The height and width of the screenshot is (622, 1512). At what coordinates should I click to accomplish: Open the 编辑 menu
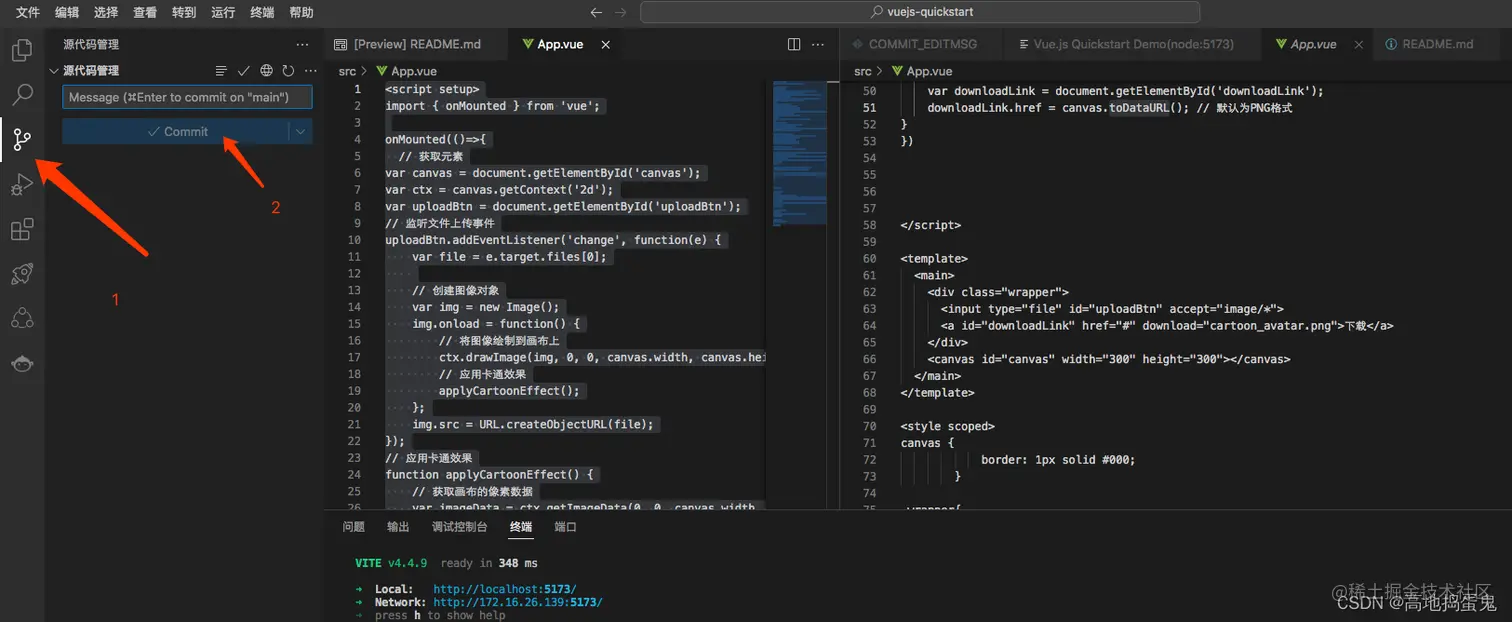pyautogui.click(x=67, y=12)
